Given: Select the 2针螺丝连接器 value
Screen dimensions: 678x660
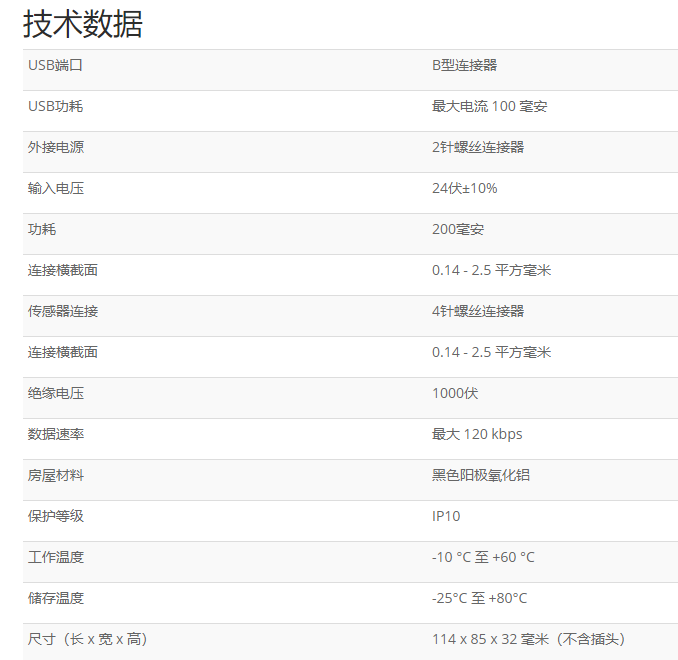Looking at the screenshot, I should (x=478, y=147).
